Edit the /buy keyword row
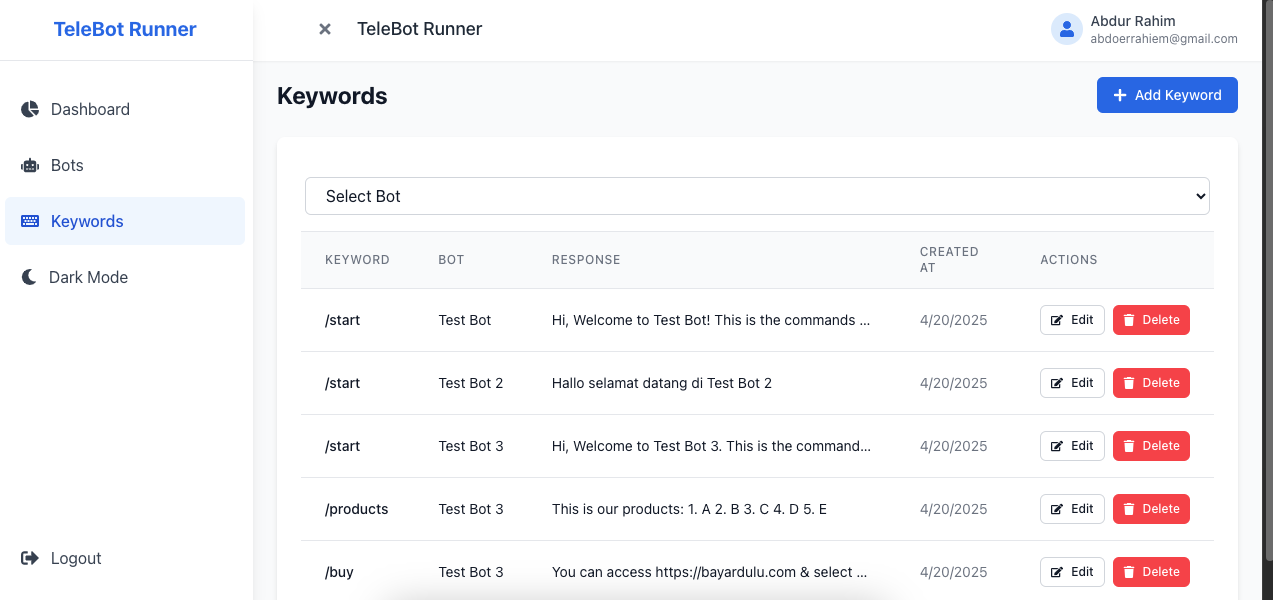 pyautogui.click(x=1072, y=572)
